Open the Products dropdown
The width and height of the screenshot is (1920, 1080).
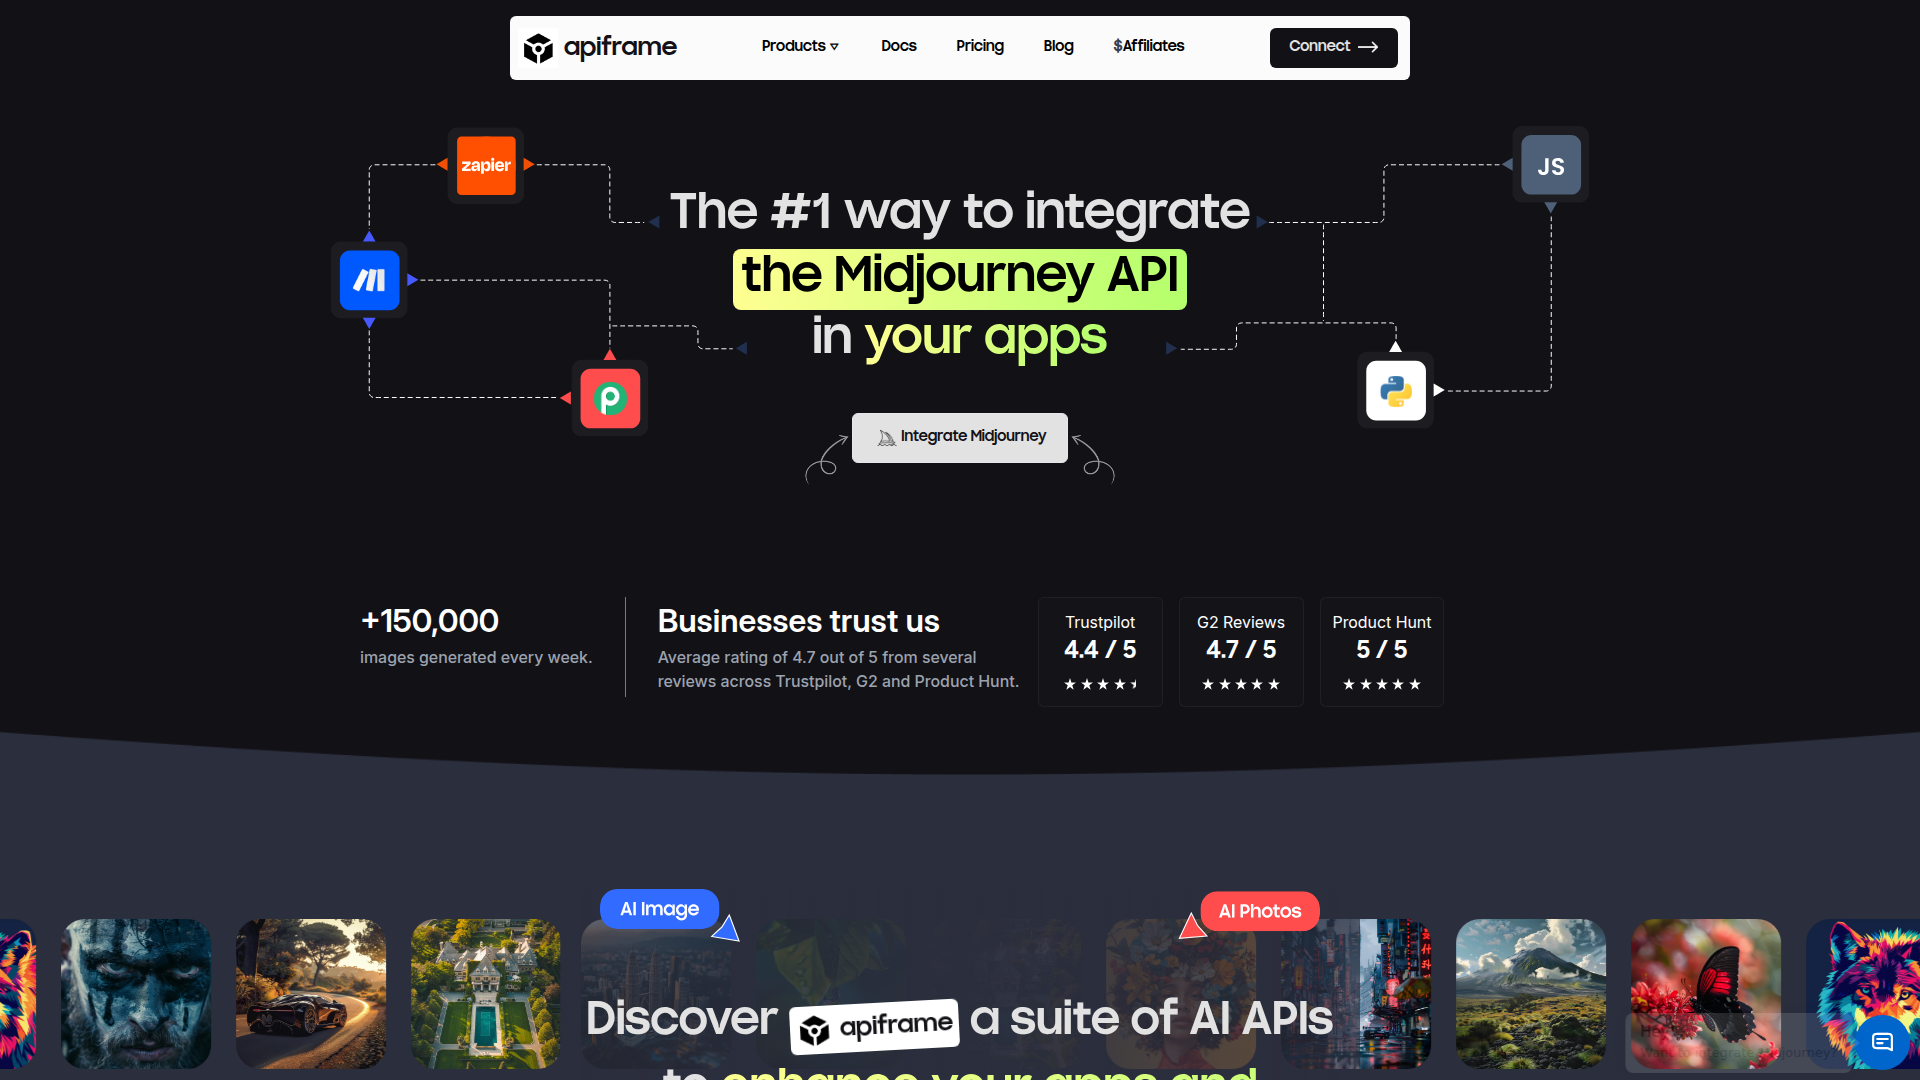[x=799, y=46]
